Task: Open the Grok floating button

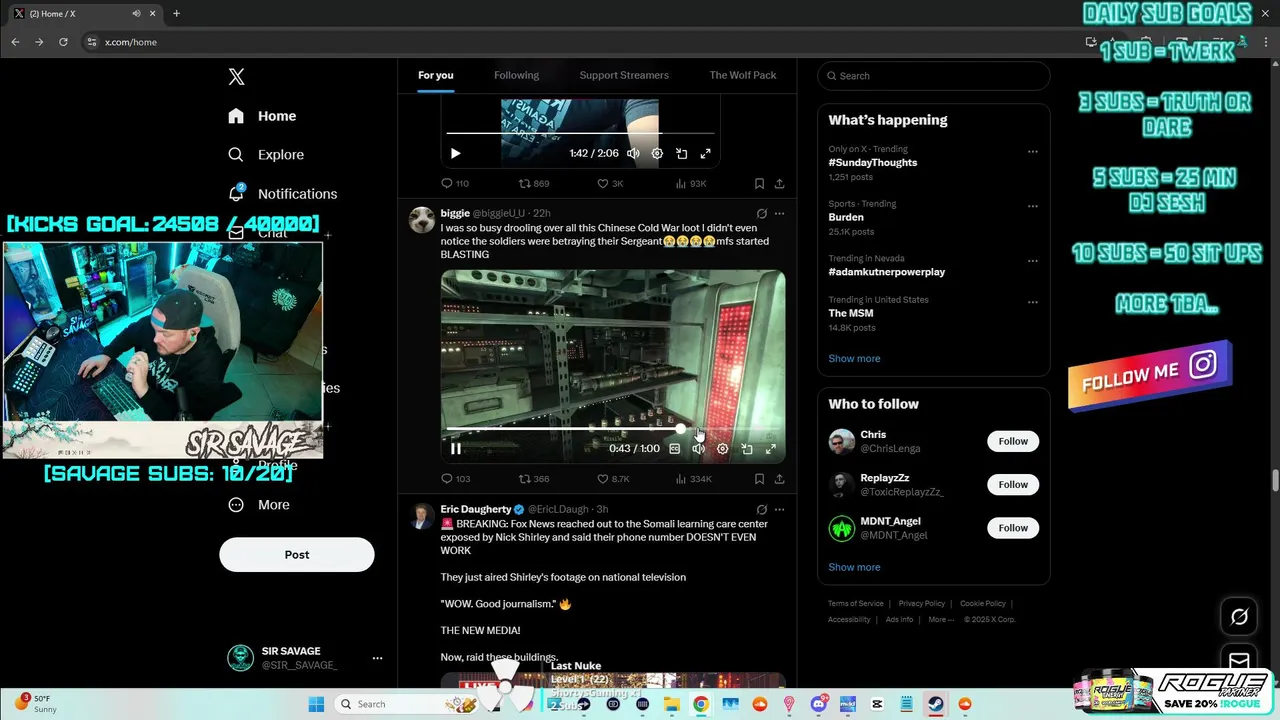Action: pyautogui.click(x=1239, y=617)
